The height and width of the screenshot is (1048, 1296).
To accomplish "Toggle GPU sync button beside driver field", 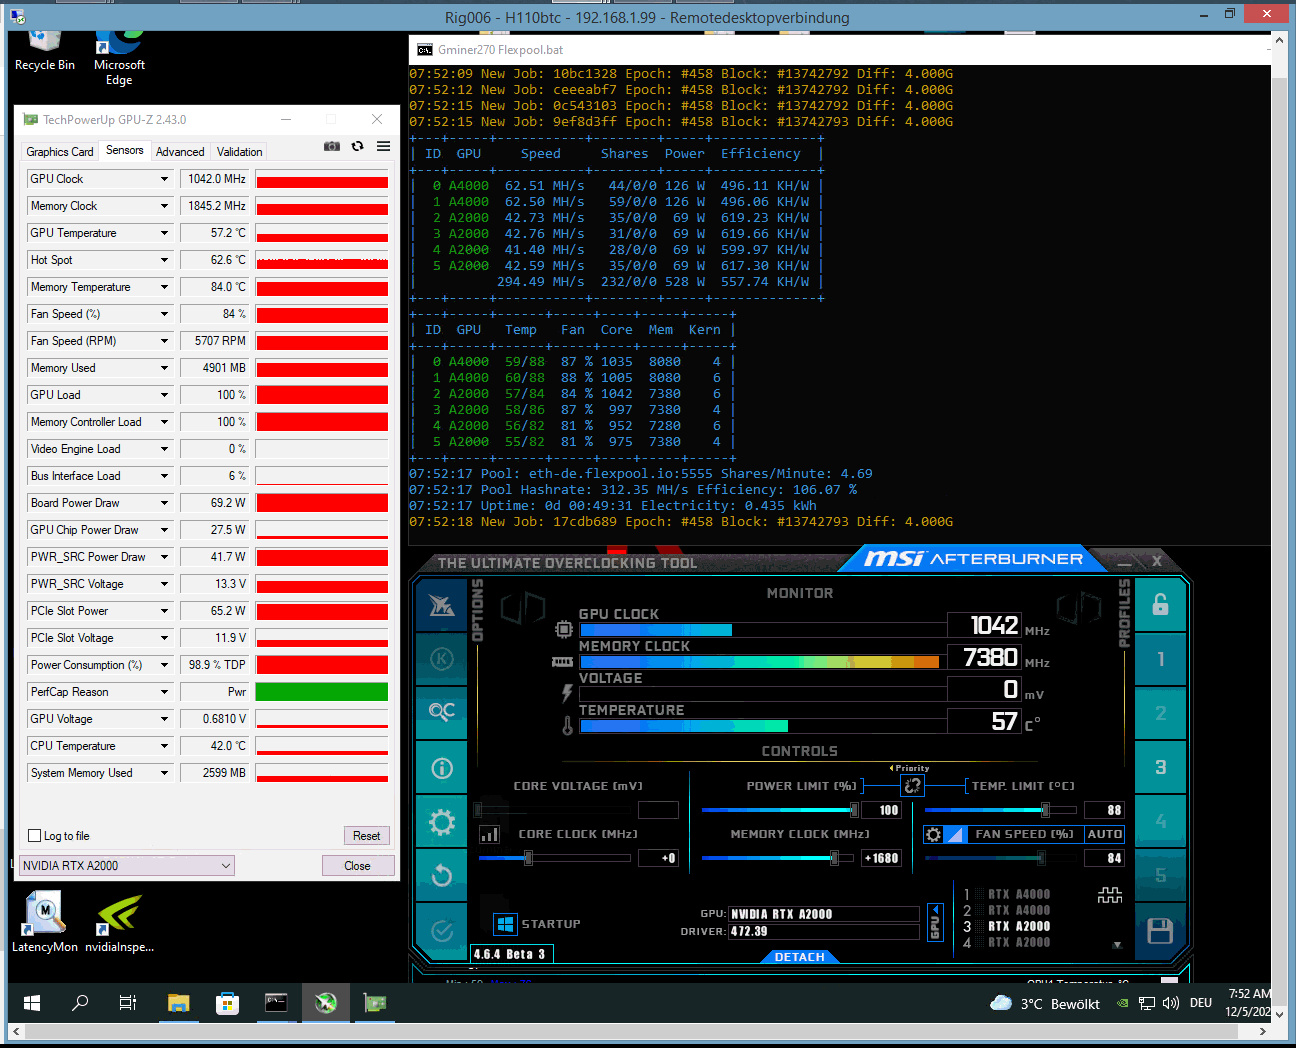I will (x=935, y=922).
